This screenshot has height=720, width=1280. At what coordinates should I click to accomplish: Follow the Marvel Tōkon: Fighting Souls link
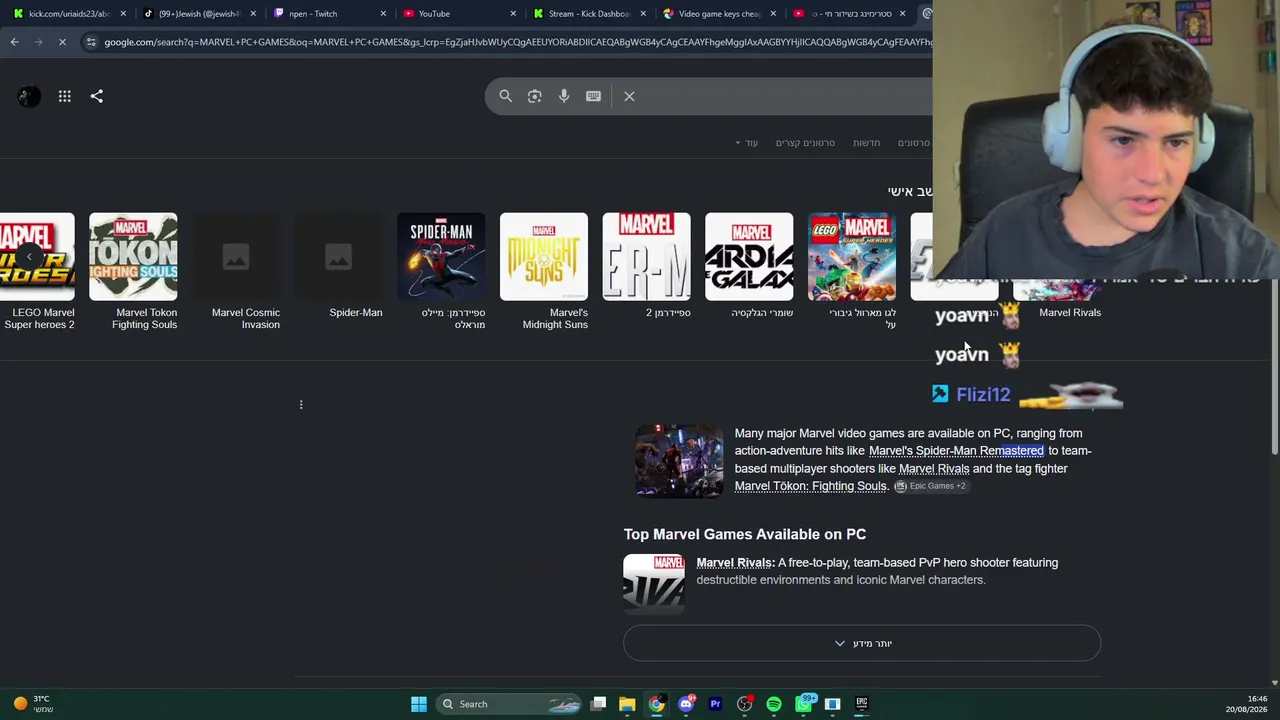coord(811,486)
